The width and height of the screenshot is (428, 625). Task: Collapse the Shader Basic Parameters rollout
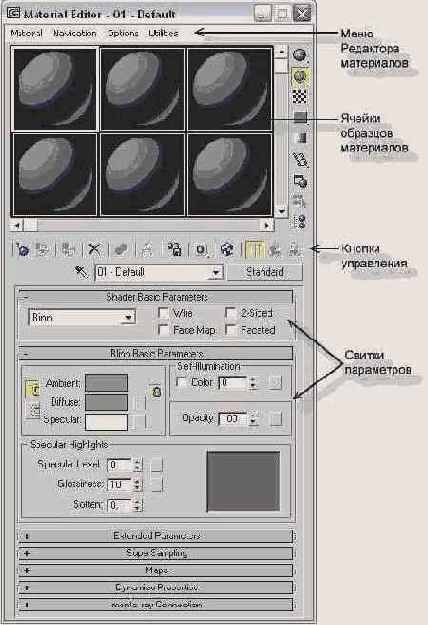coord(156,297)
